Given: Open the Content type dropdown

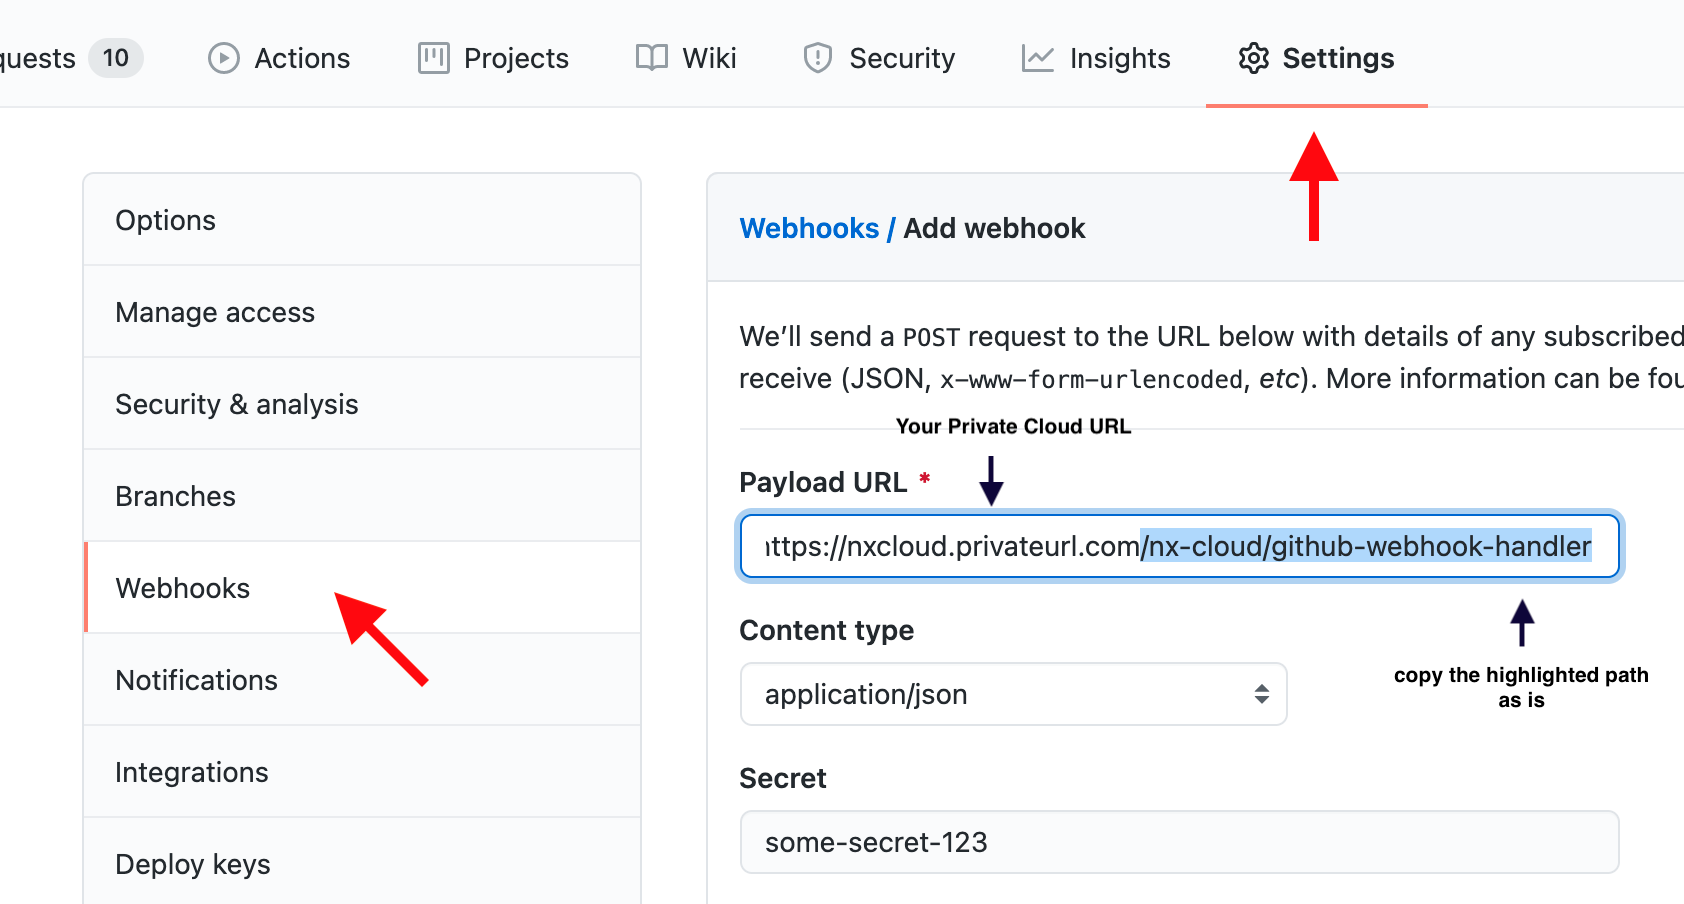Looking at the screenshot, I should [1013, 694].
